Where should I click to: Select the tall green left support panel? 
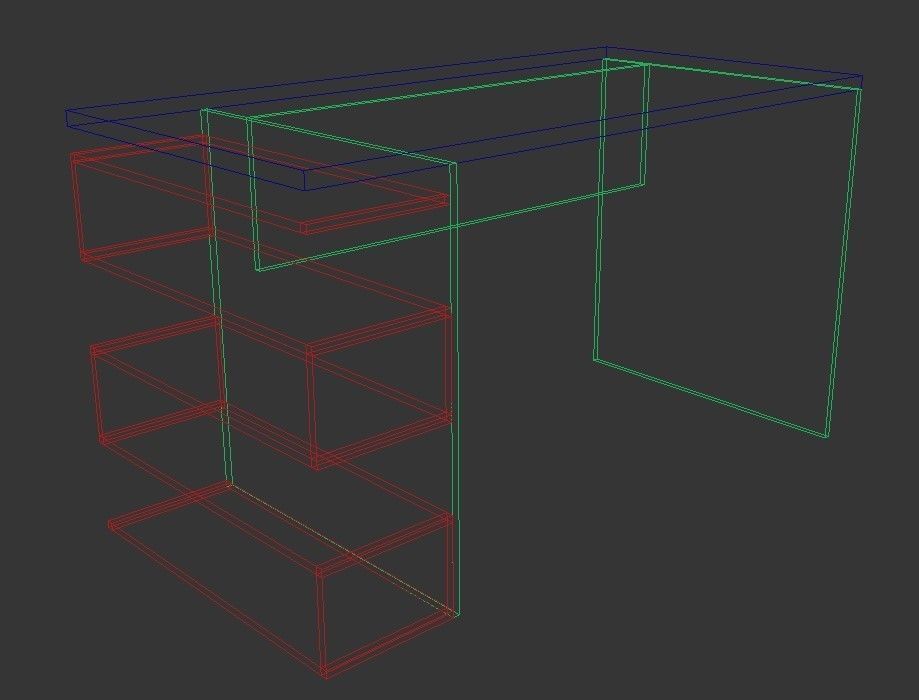point(330,362)
